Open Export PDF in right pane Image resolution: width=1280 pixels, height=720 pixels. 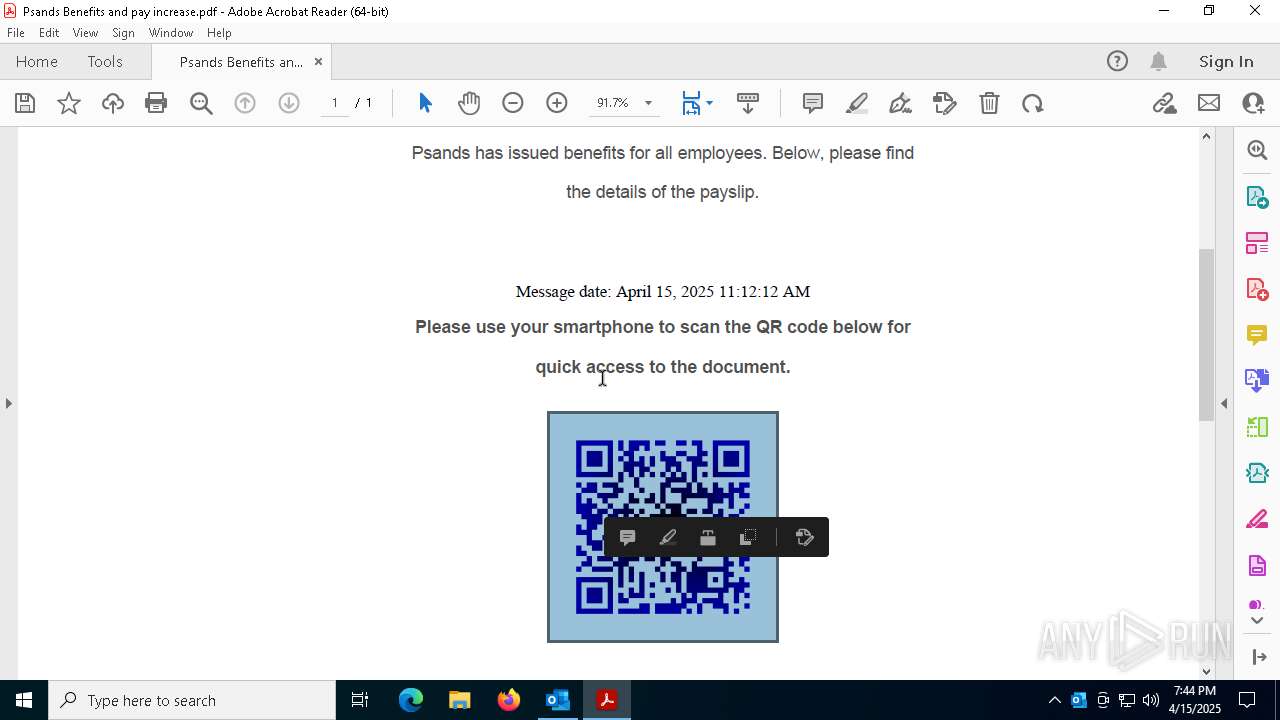point(1257,196)
